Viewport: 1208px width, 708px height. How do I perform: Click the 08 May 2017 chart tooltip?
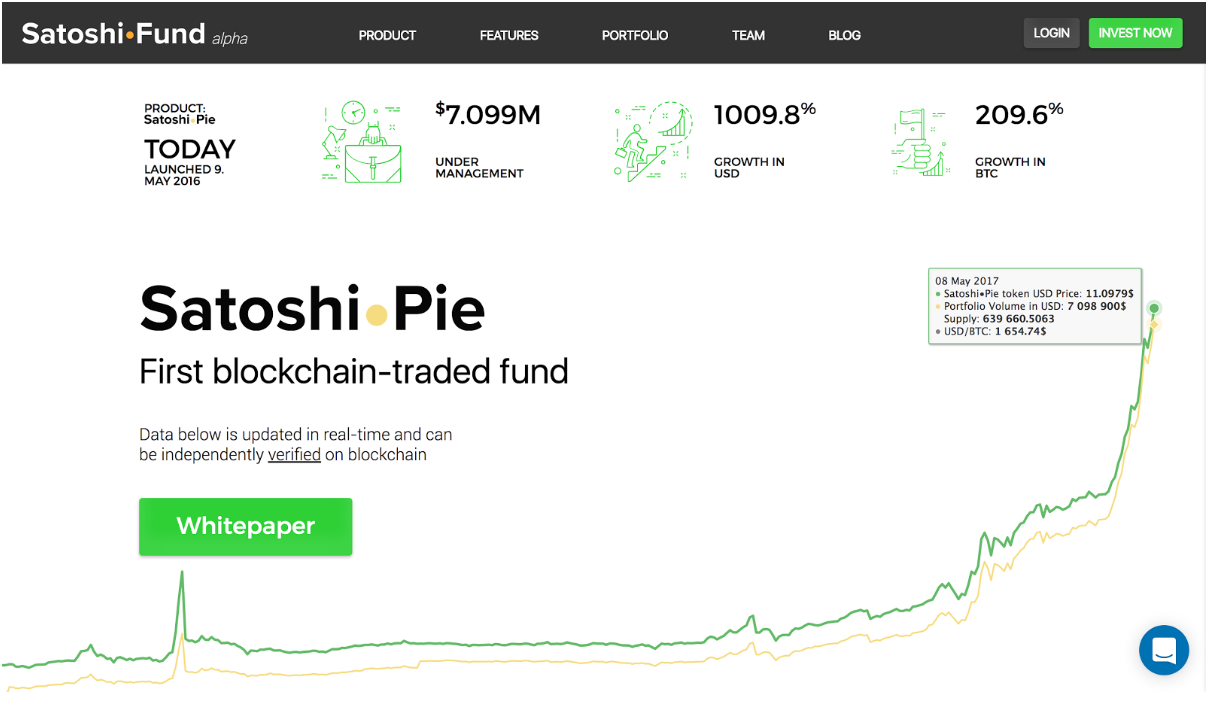[x=1035, y=306]
